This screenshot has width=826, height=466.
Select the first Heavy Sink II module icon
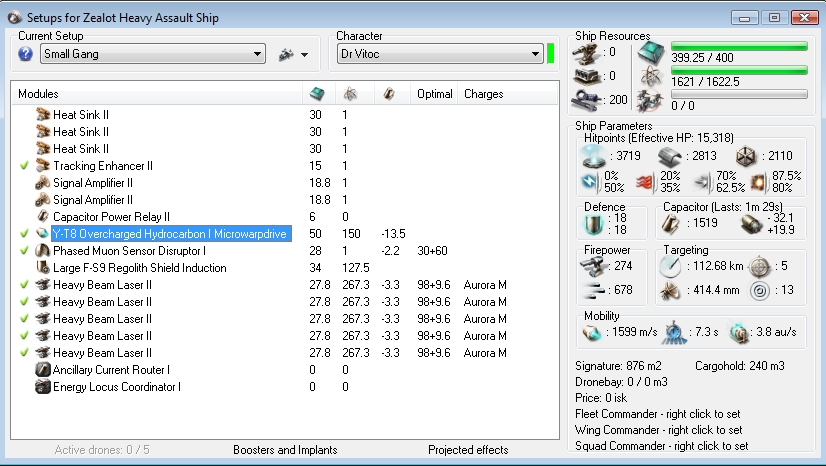pos(43,114)
